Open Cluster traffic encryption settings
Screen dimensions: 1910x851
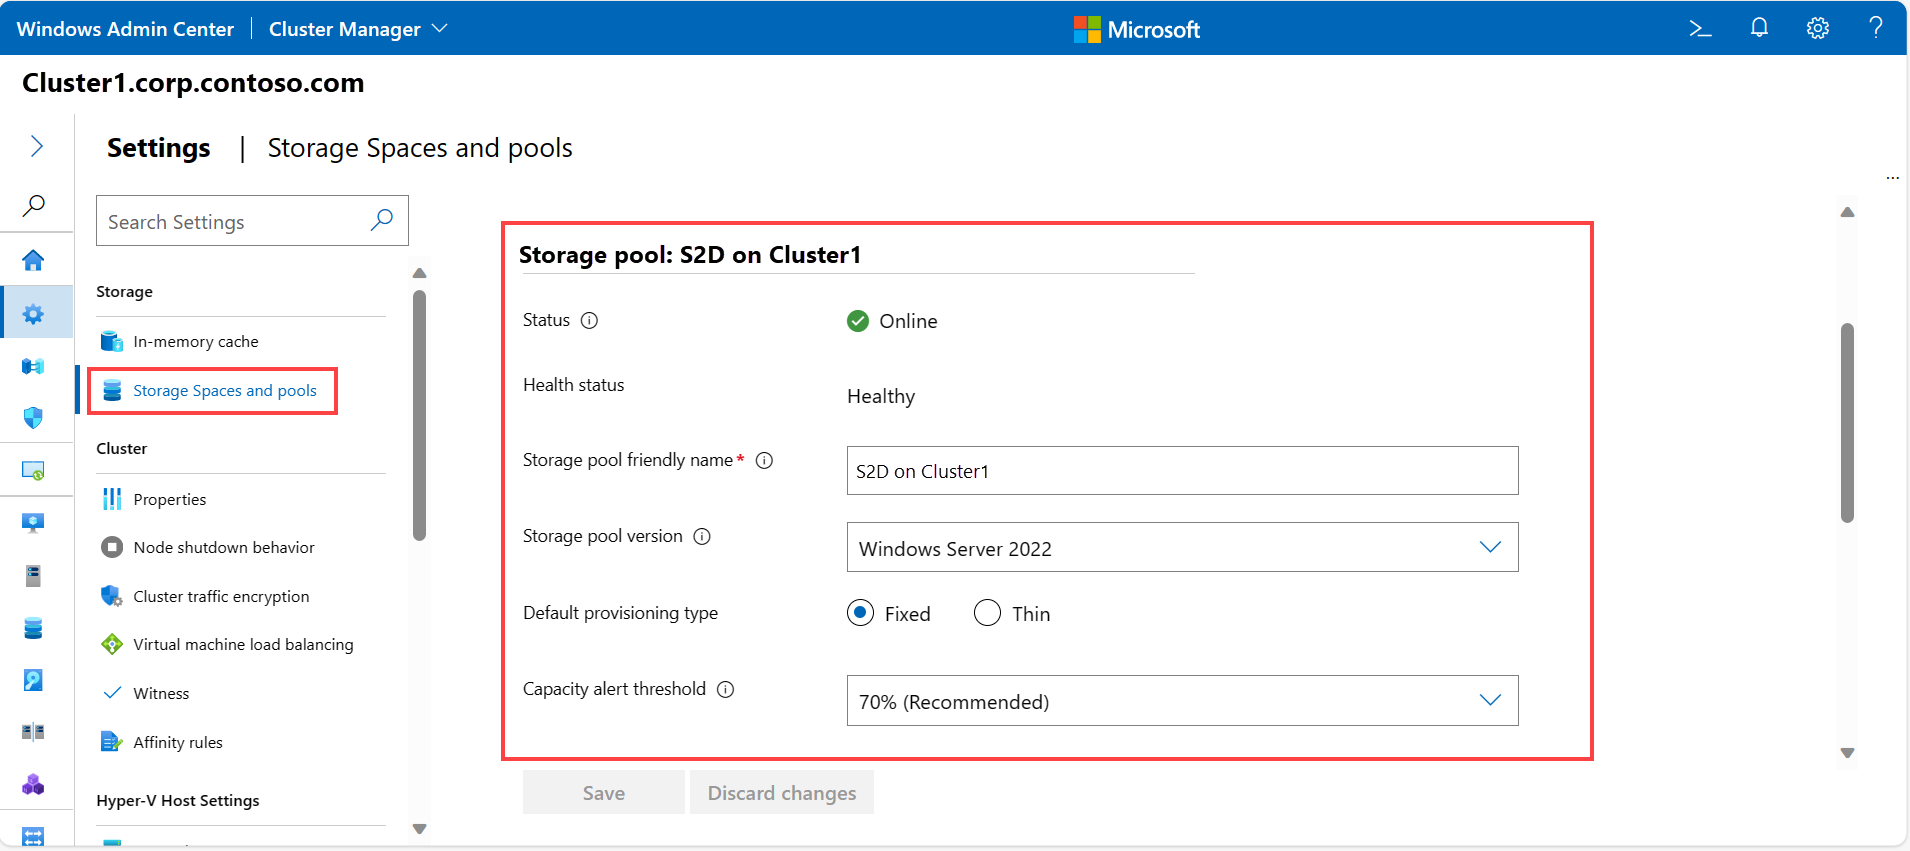click(221, 597)
